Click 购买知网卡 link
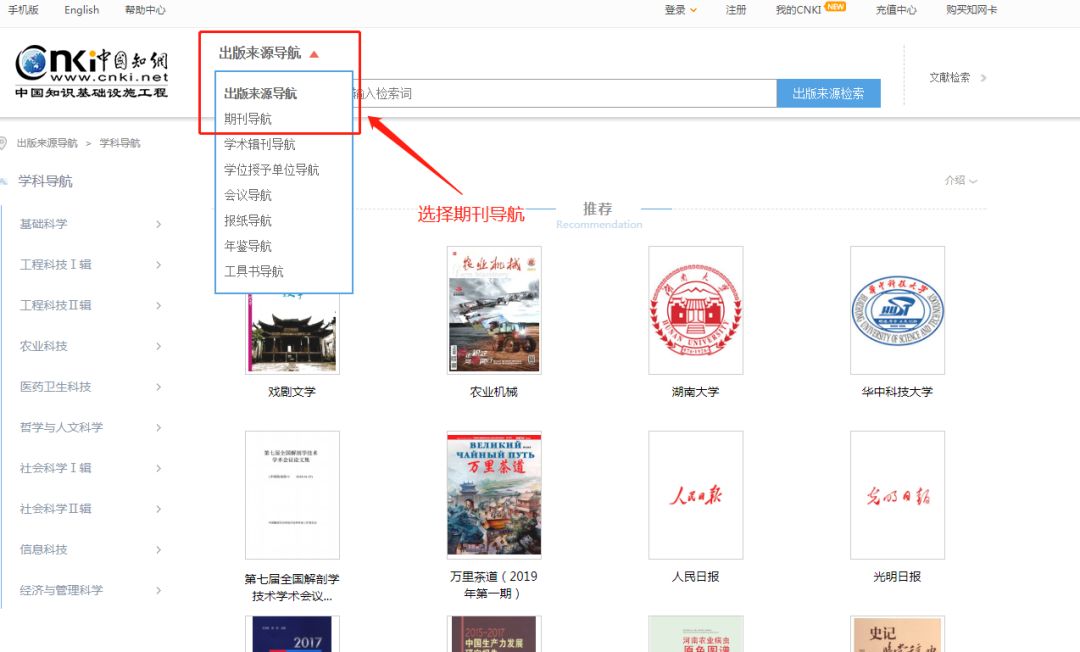This screenshot has height=652, width=1080. [971, 10]
